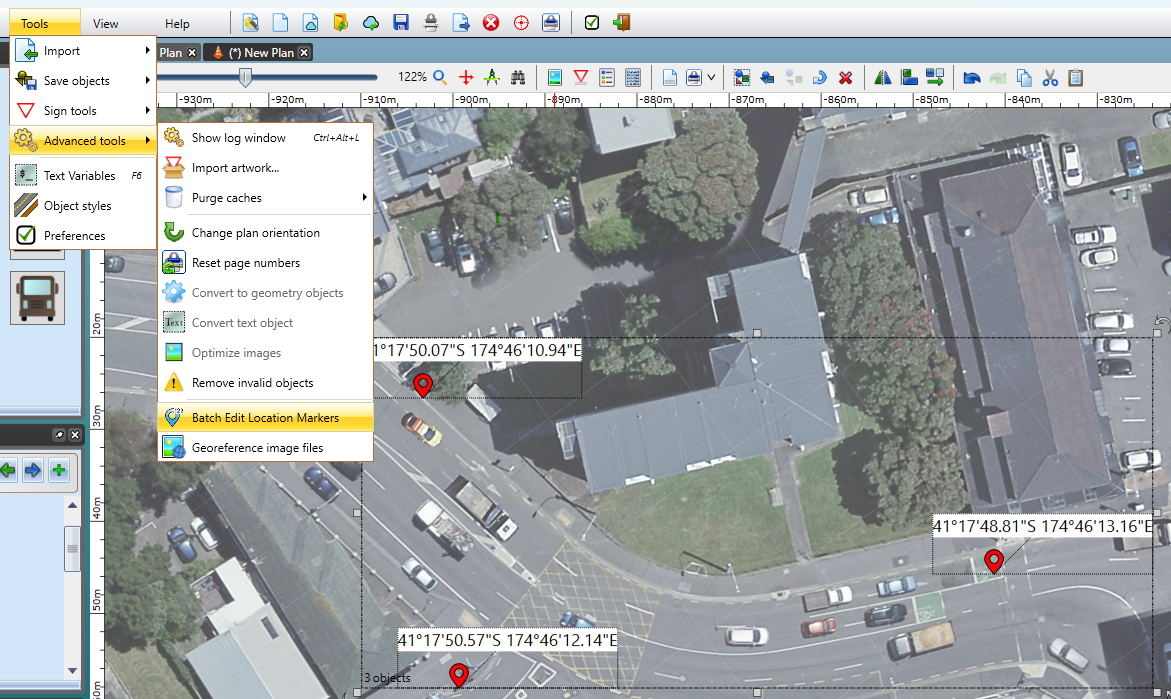Viewport: 1171px width, 699px height.
Task: Open Preferences from Tools menu
Action: pos(83,235)
